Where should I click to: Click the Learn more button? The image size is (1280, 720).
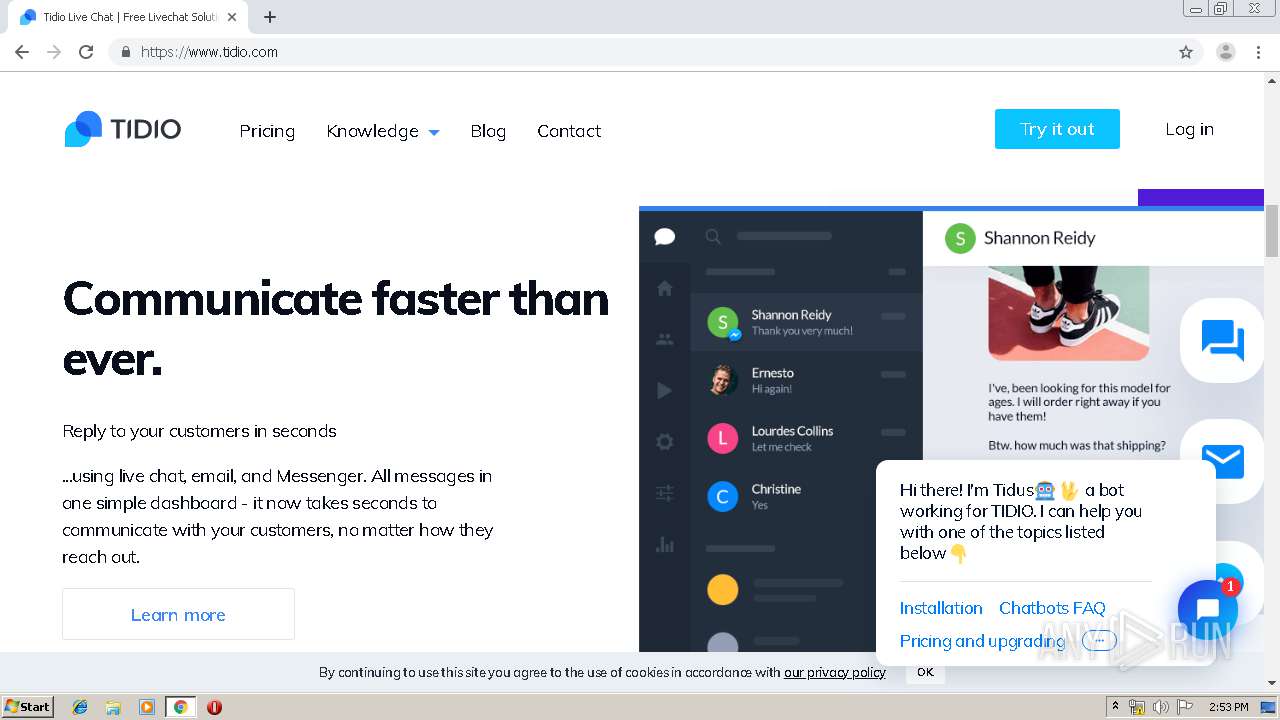pyautogui.click(x=178, y=614)
